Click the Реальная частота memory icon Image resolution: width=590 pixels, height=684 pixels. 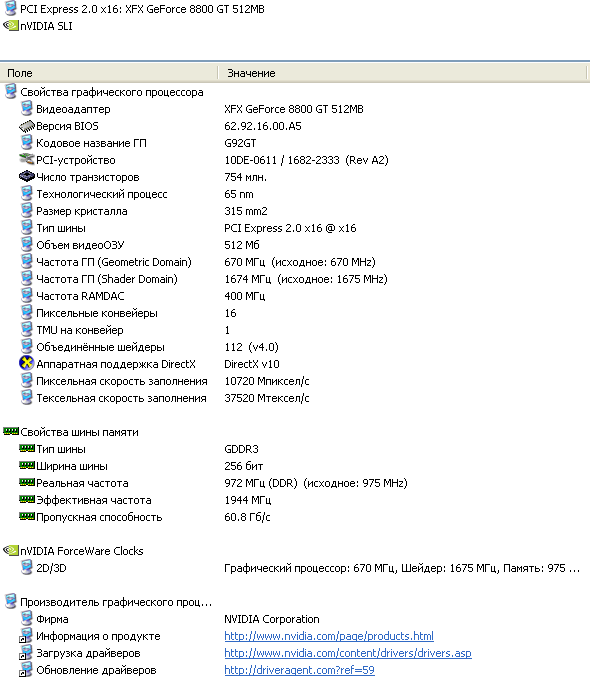click(x=27, y=482)
